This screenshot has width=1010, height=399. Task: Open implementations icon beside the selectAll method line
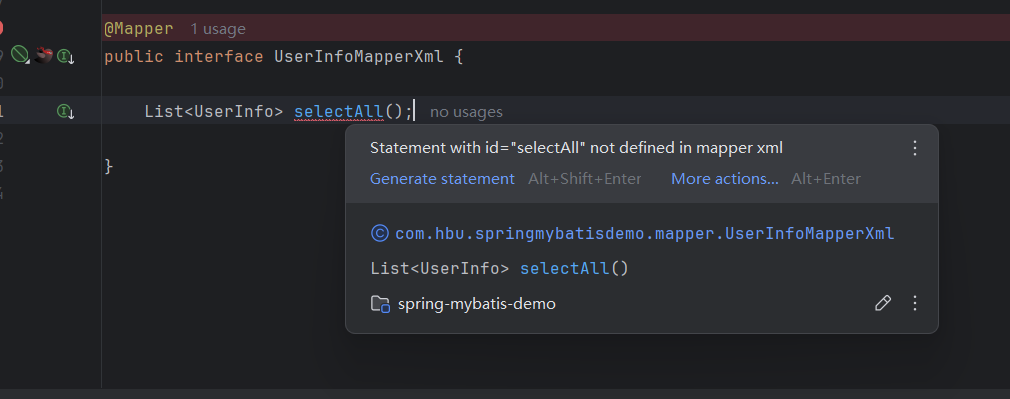click(x=66, y=112)
